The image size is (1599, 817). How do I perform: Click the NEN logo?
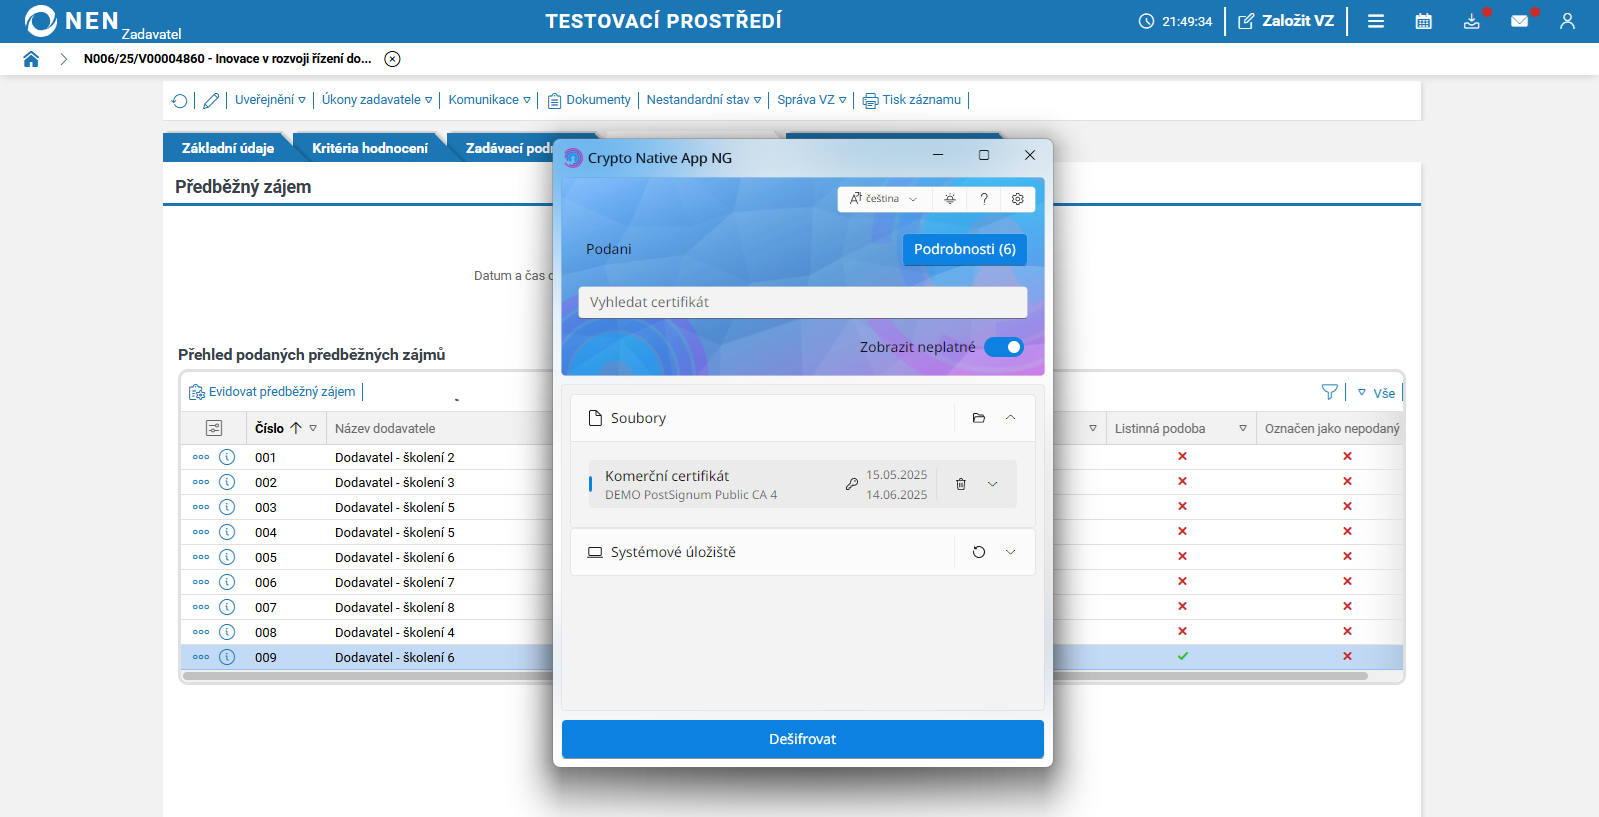coord(71,21)
